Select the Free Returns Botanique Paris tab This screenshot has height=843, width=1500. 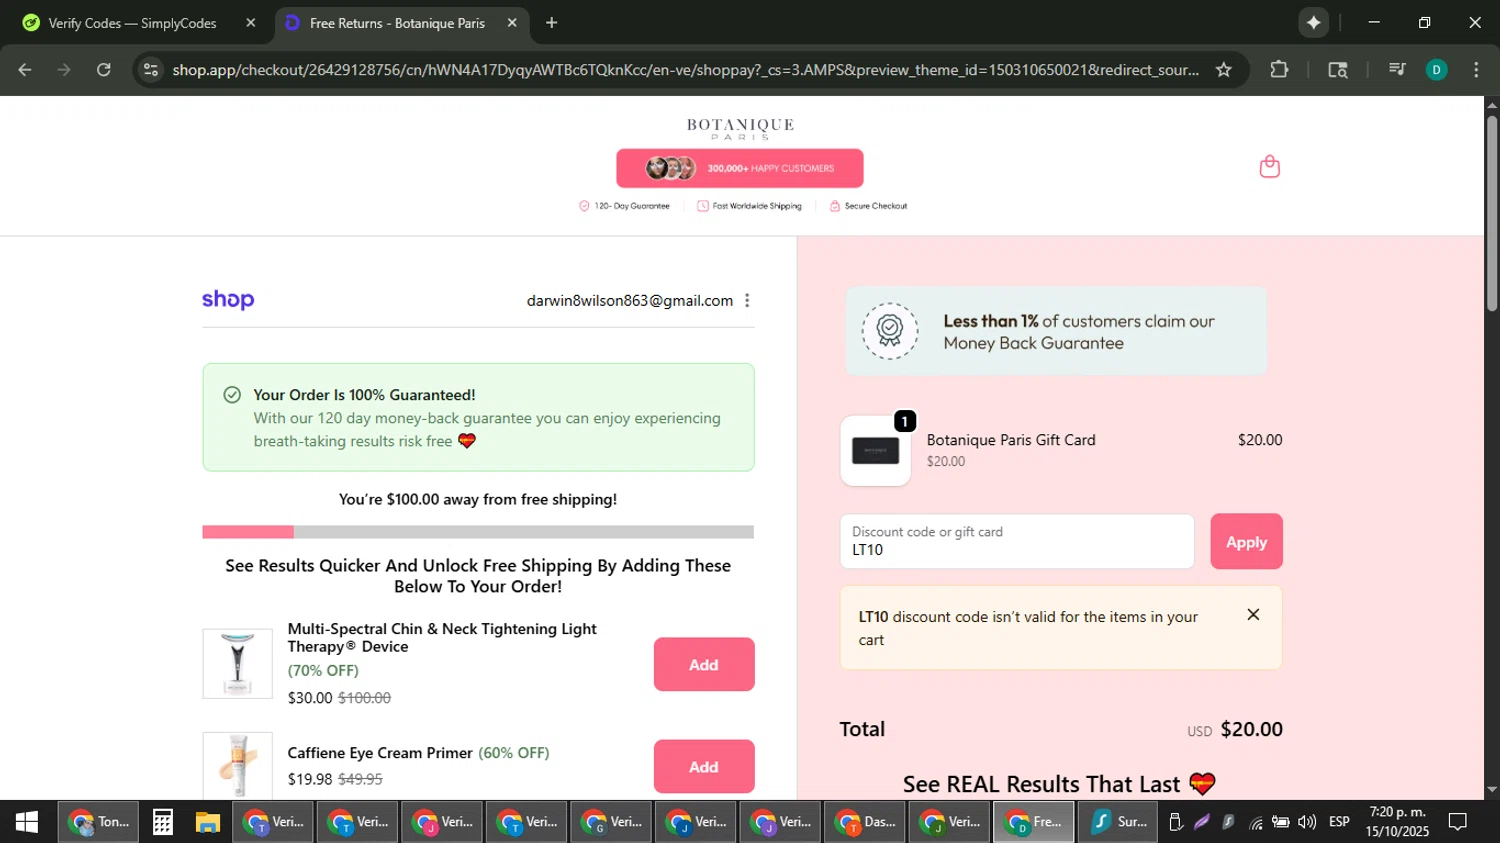tap(397, 23)
